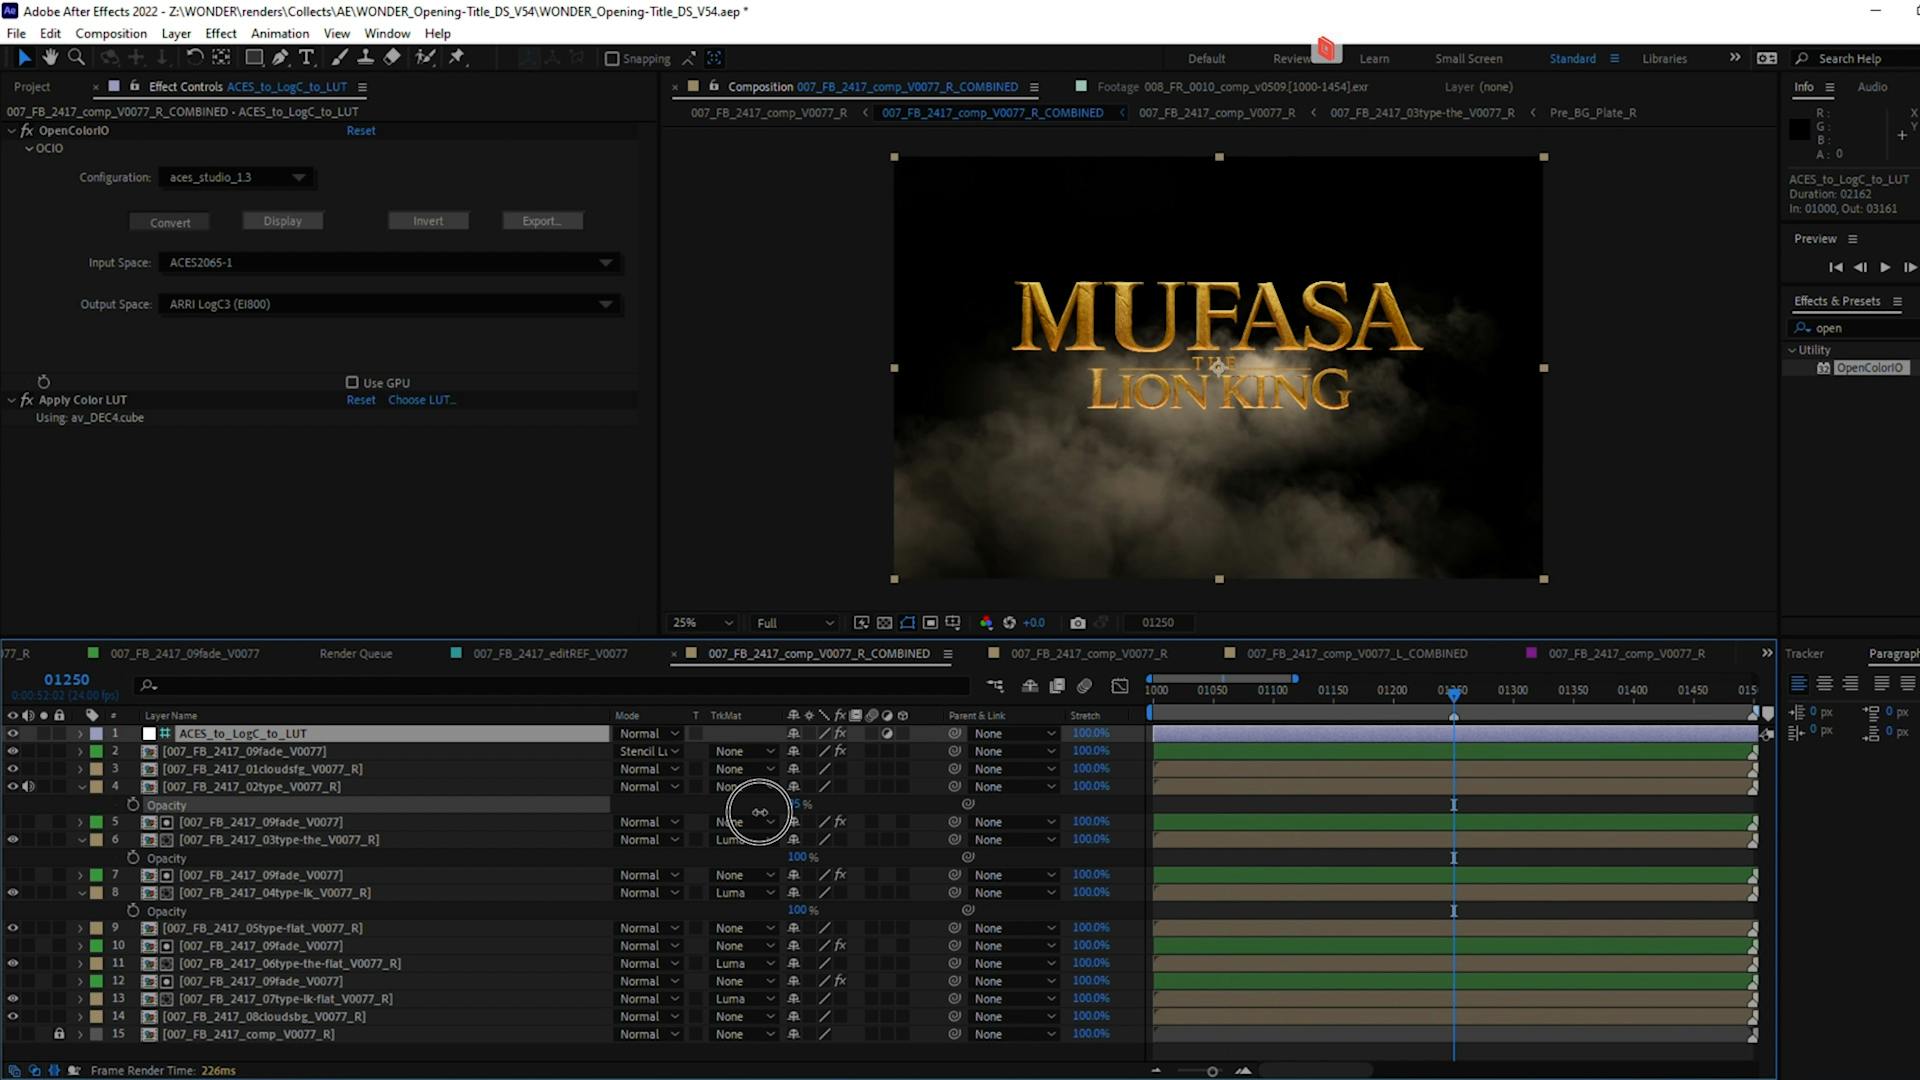Select the Puppet Pin tool
Image resolution: width=1920 pixels, height=1080 pixels.
(457, 58)
